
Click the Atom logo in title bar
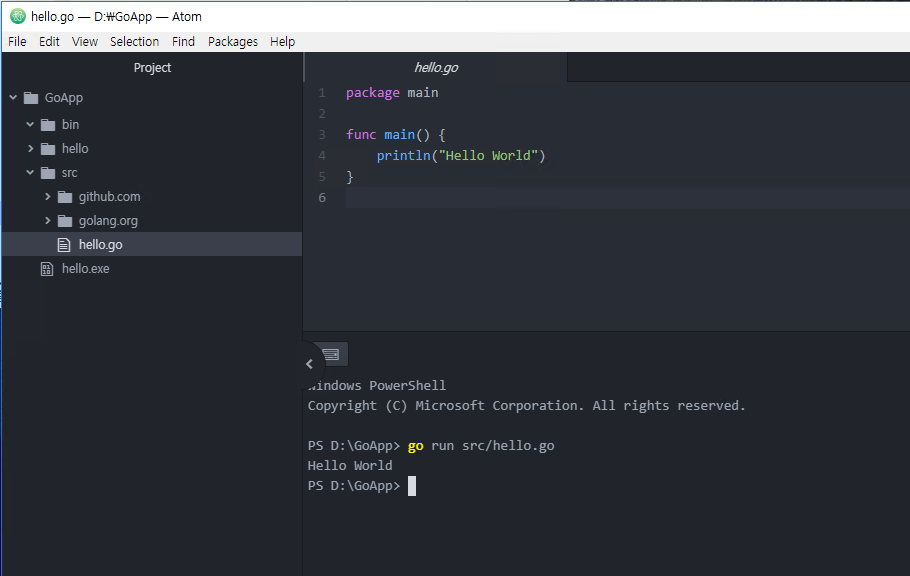[x=18, y=16]
